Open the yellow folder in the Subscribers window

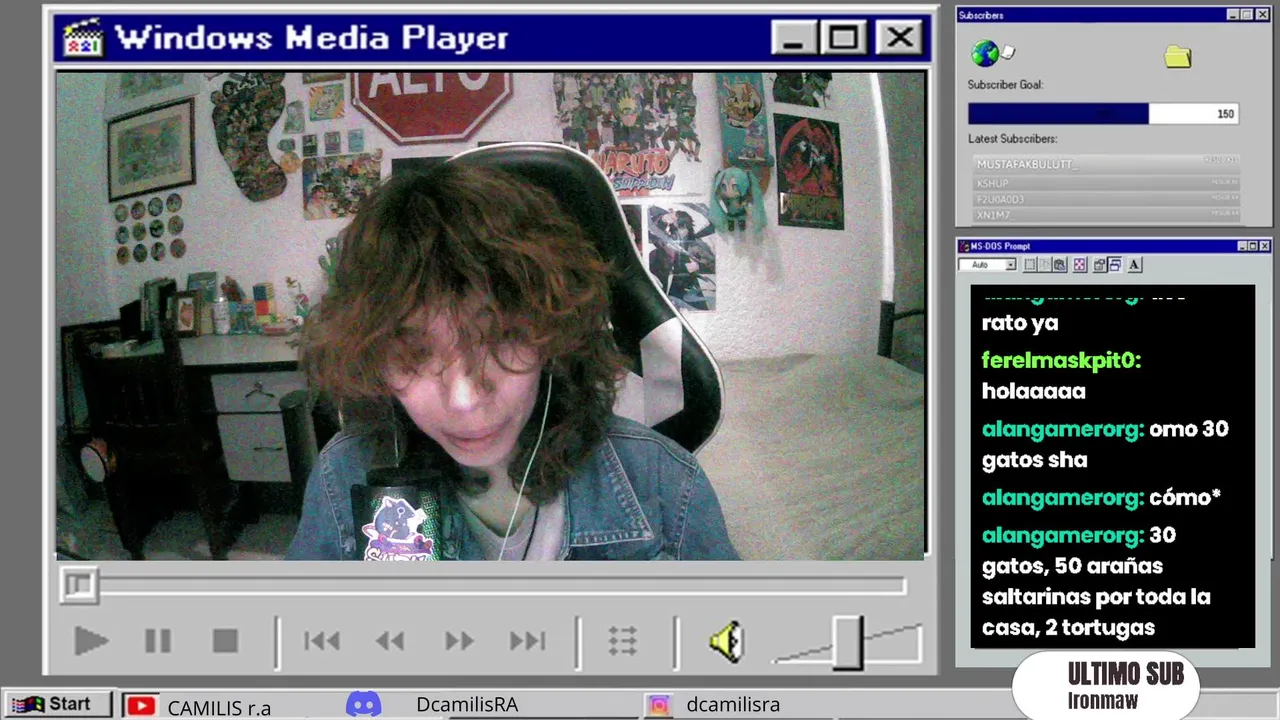tap(1178, 57)
